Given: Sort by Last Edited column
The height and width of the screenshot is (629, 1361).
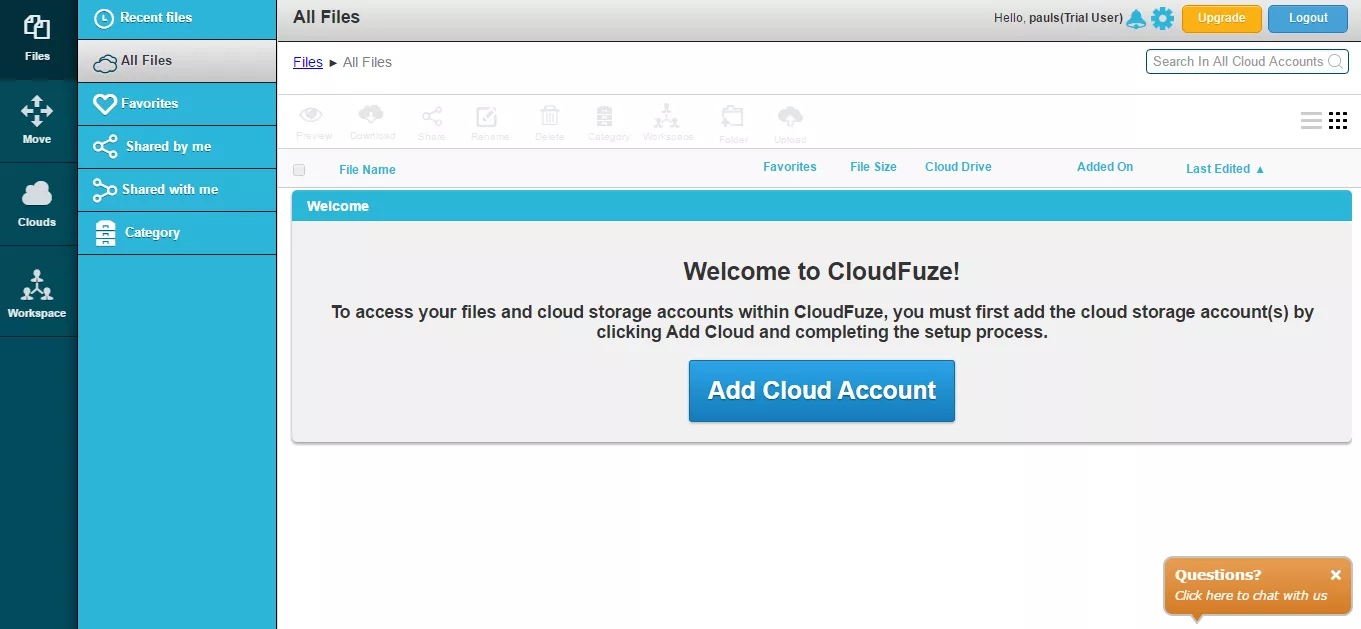Looking at the screenshot, I should point(1225,169).
